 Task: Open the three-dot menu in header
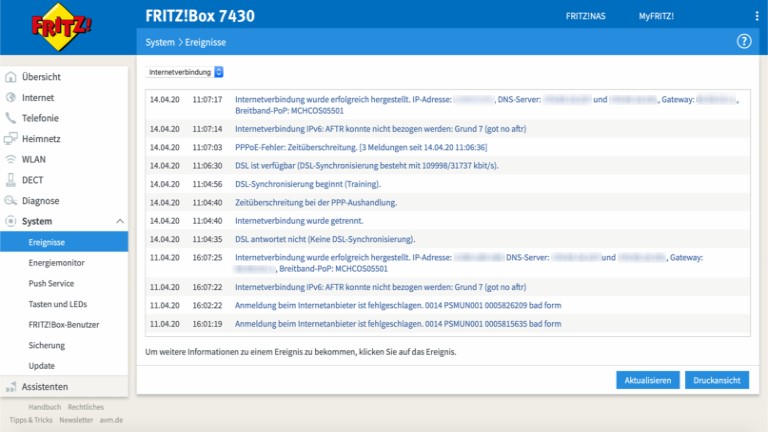point(756,16)
